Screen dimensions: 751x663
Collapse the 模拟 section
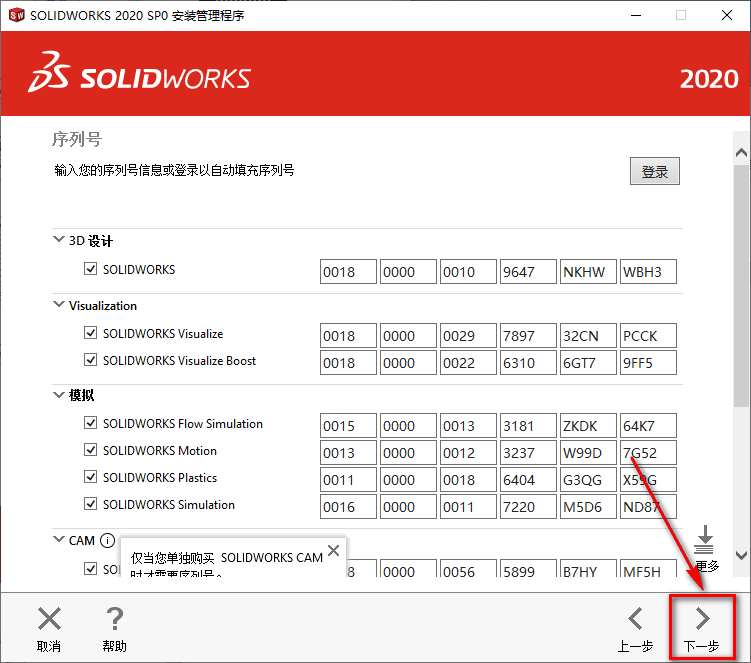click(58, 395)
